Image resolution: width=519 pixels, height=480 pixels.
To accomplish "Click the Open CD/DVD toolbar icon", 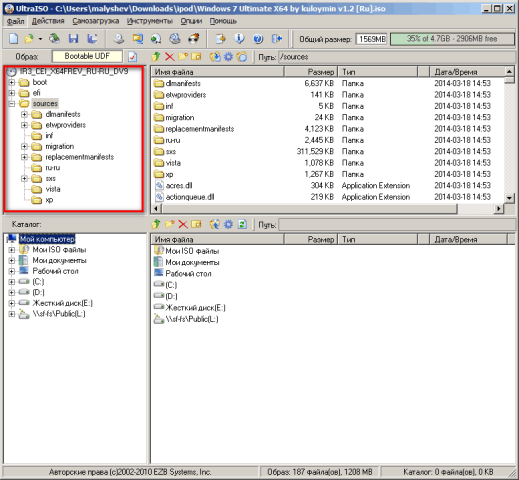I will [x=54, y=39].
